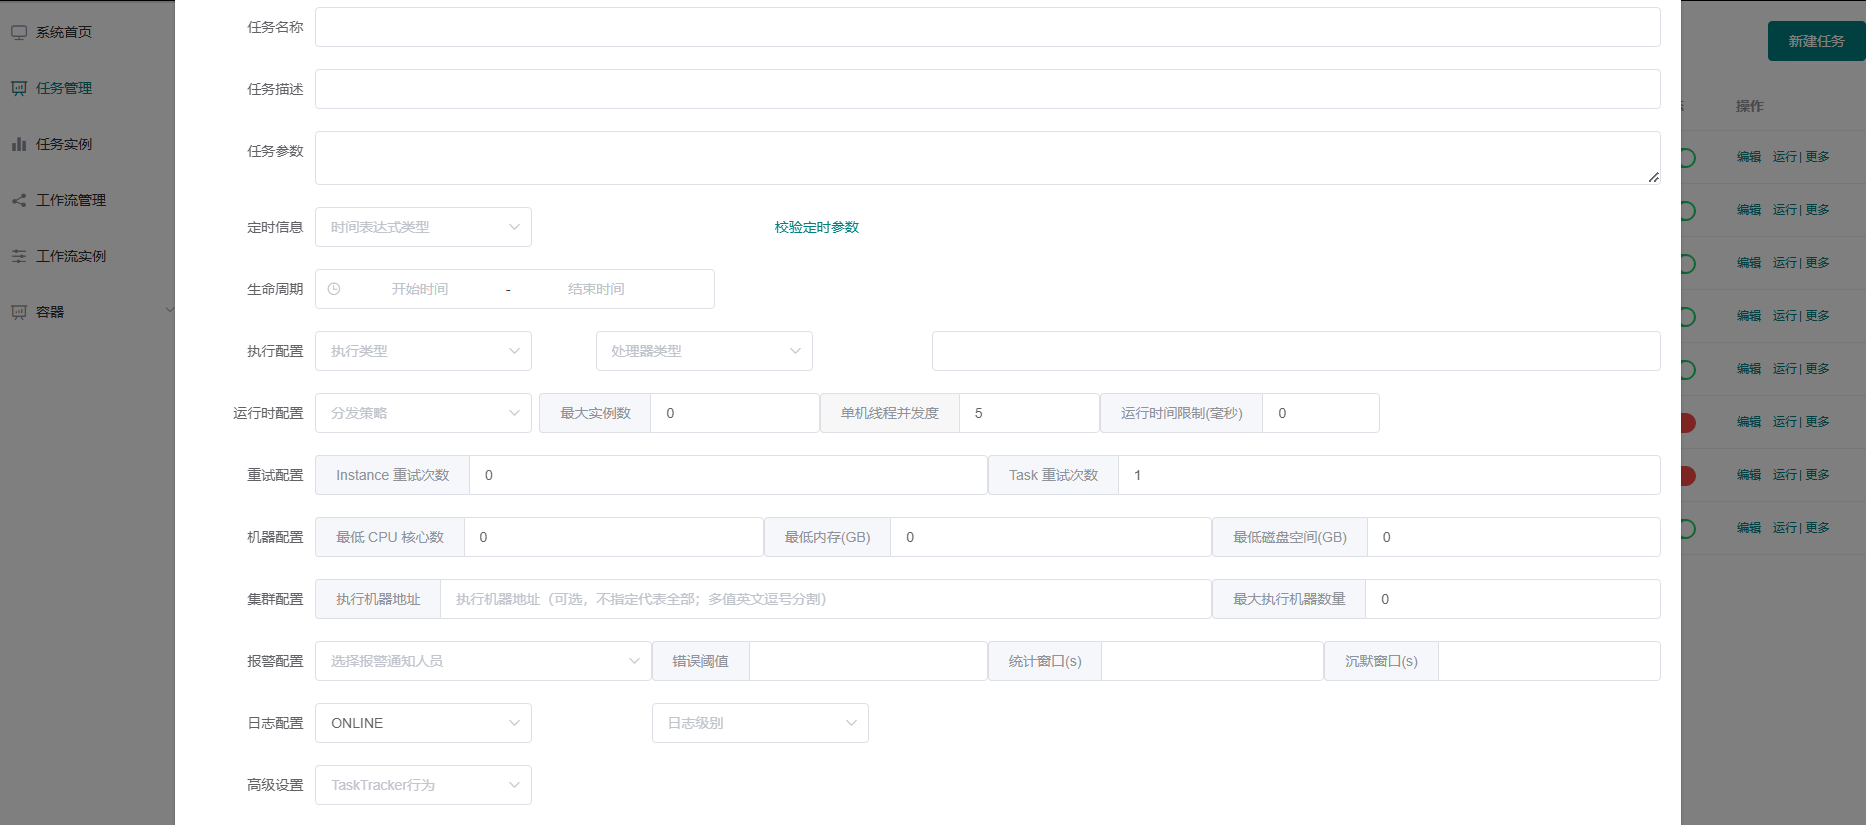Click the 操作 column header
Image resolution: width=1866 pixels, height=825 pixels.
pos(1749,106)
